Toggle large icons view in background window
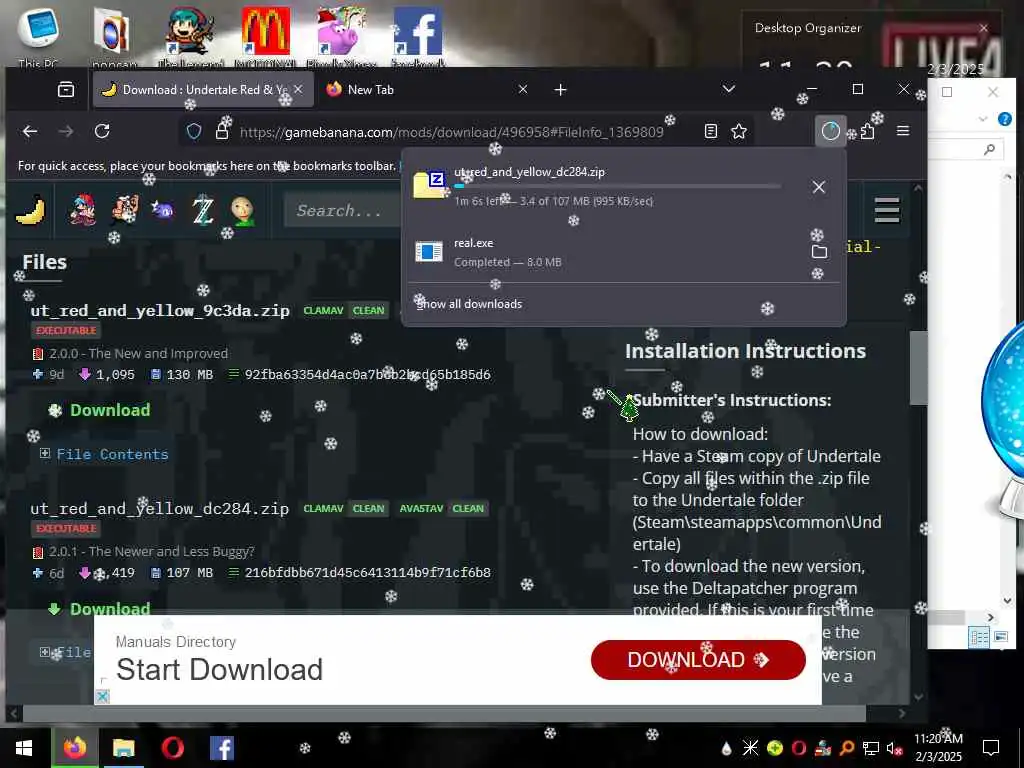This screenshot has width=1024, height=768. click(1000, 637)
